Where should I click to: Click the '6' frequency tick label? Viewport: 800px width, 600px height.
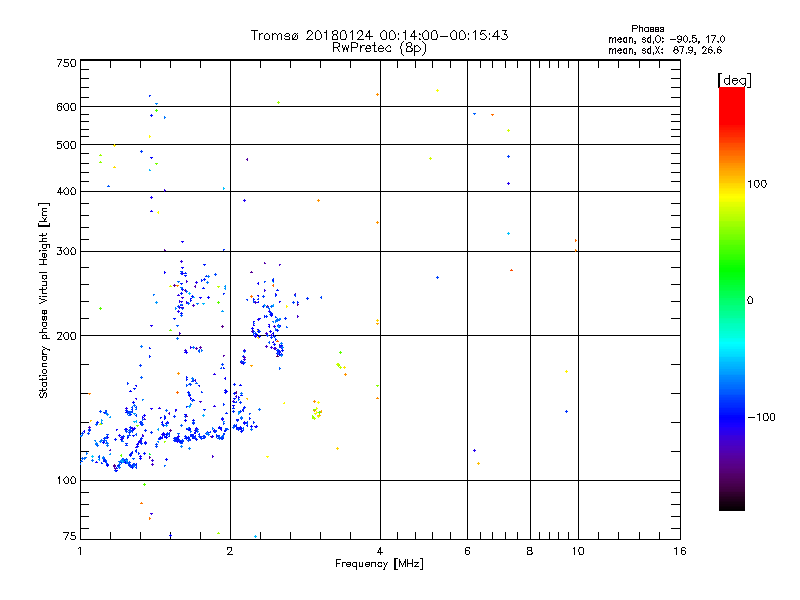467,551
